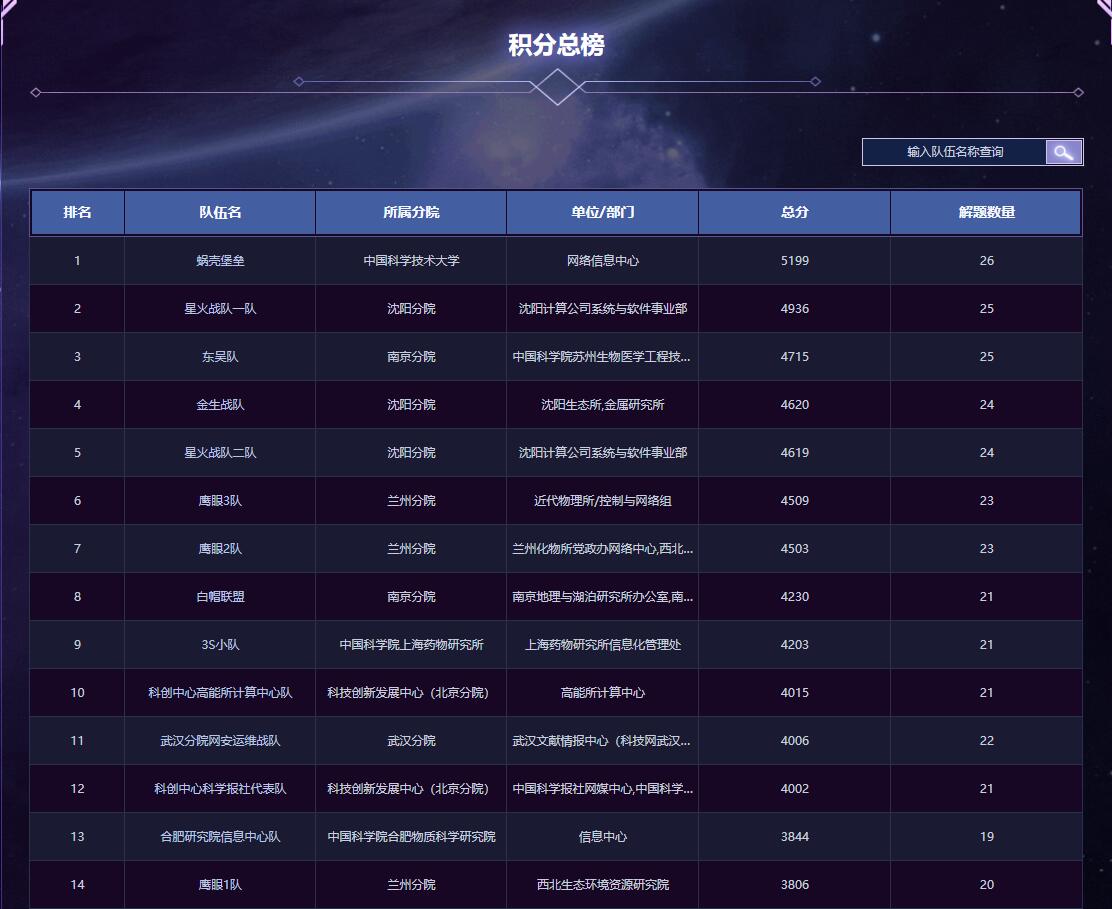Screen dimensions: 1112x909
Task: Click solved count 22 for 武汉分院网安运维战队
Action: tap(986, 741)
